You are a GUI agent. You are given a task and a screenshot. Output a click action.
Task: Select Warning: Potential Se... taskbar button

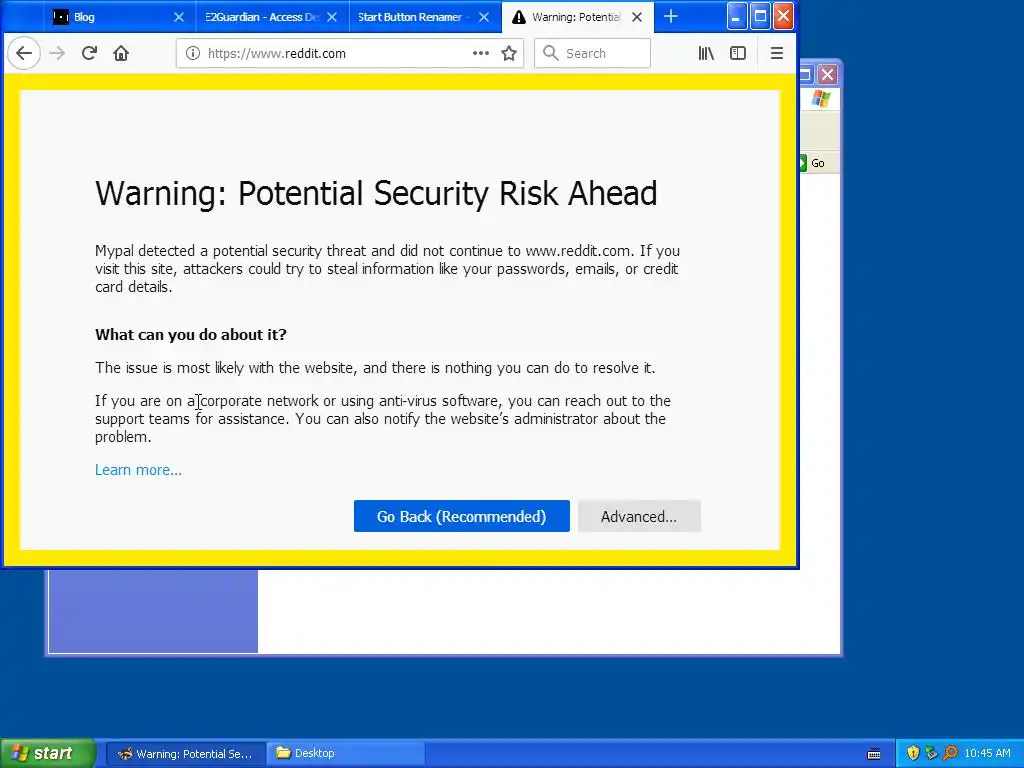pyautogui.click(x=185, y=754)
